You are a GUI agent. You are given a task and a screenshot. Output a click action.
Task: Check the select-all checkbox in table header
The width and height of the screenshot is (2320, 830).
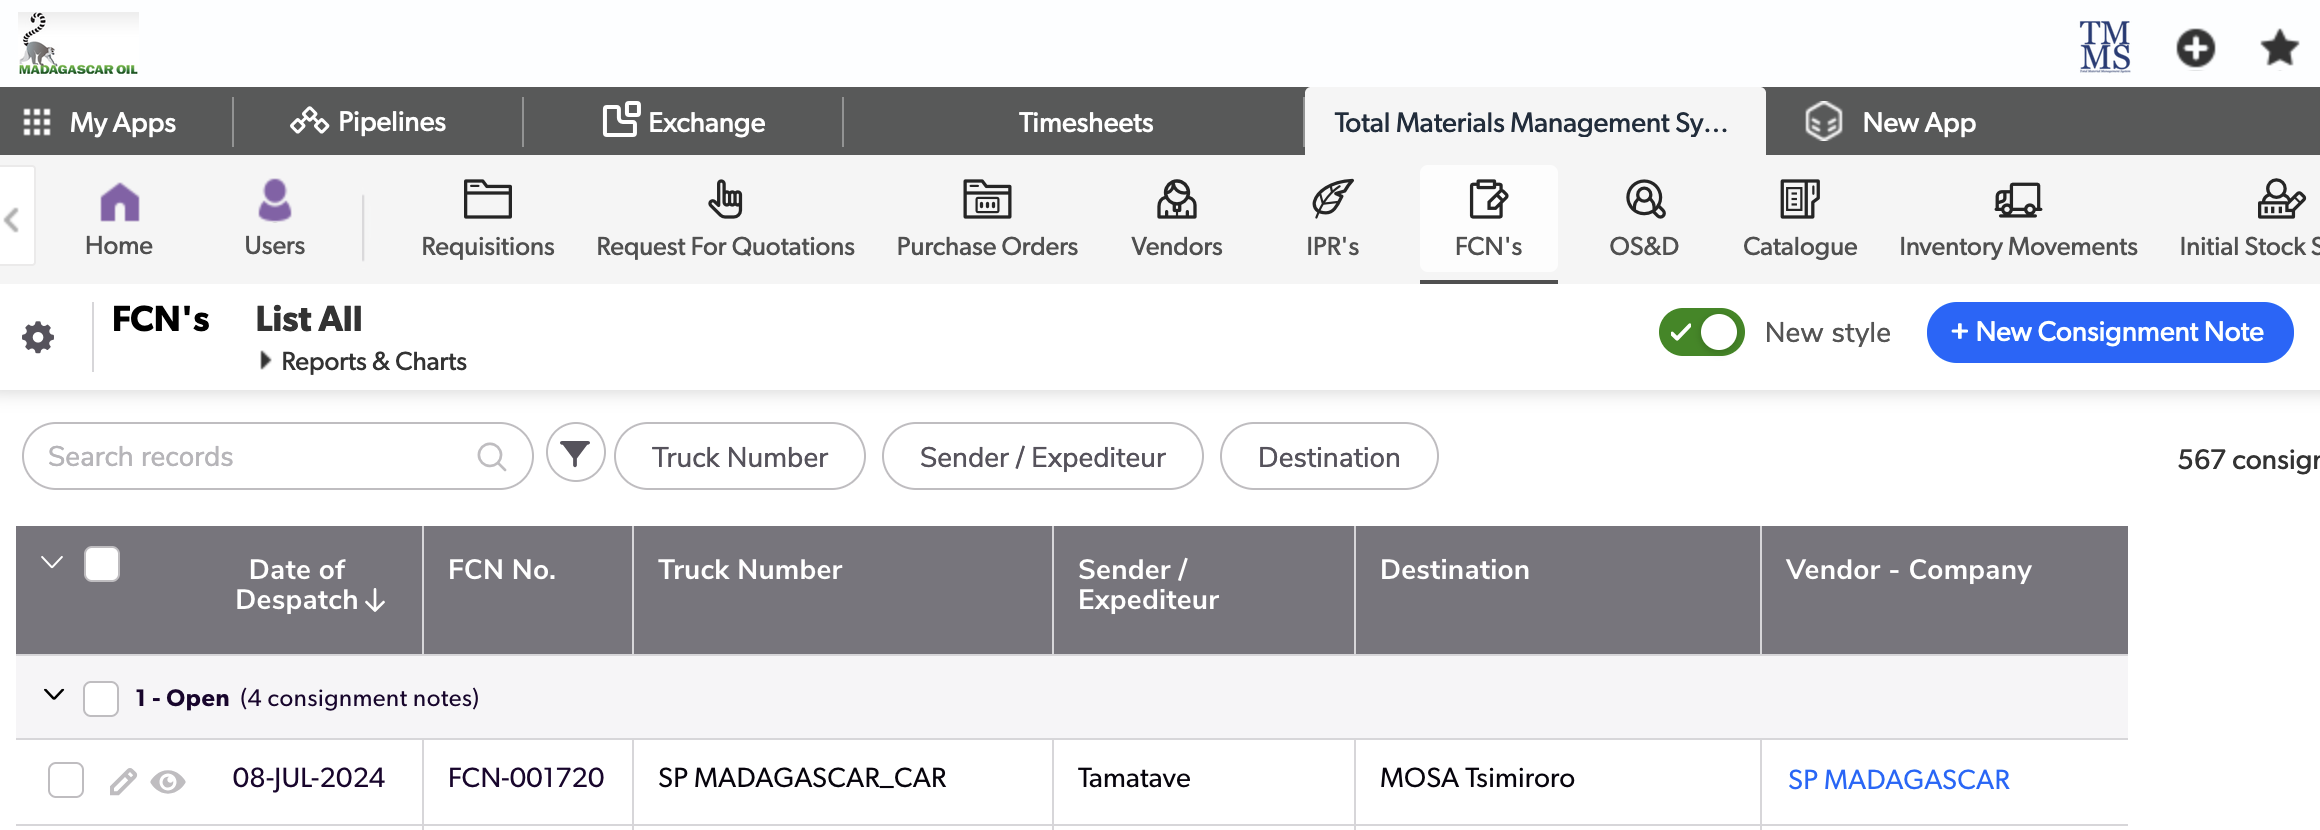[102, 564]
